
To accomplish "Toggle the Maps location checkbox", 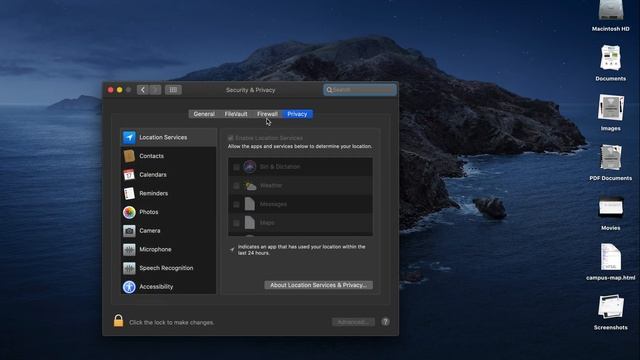I will 236,223.
